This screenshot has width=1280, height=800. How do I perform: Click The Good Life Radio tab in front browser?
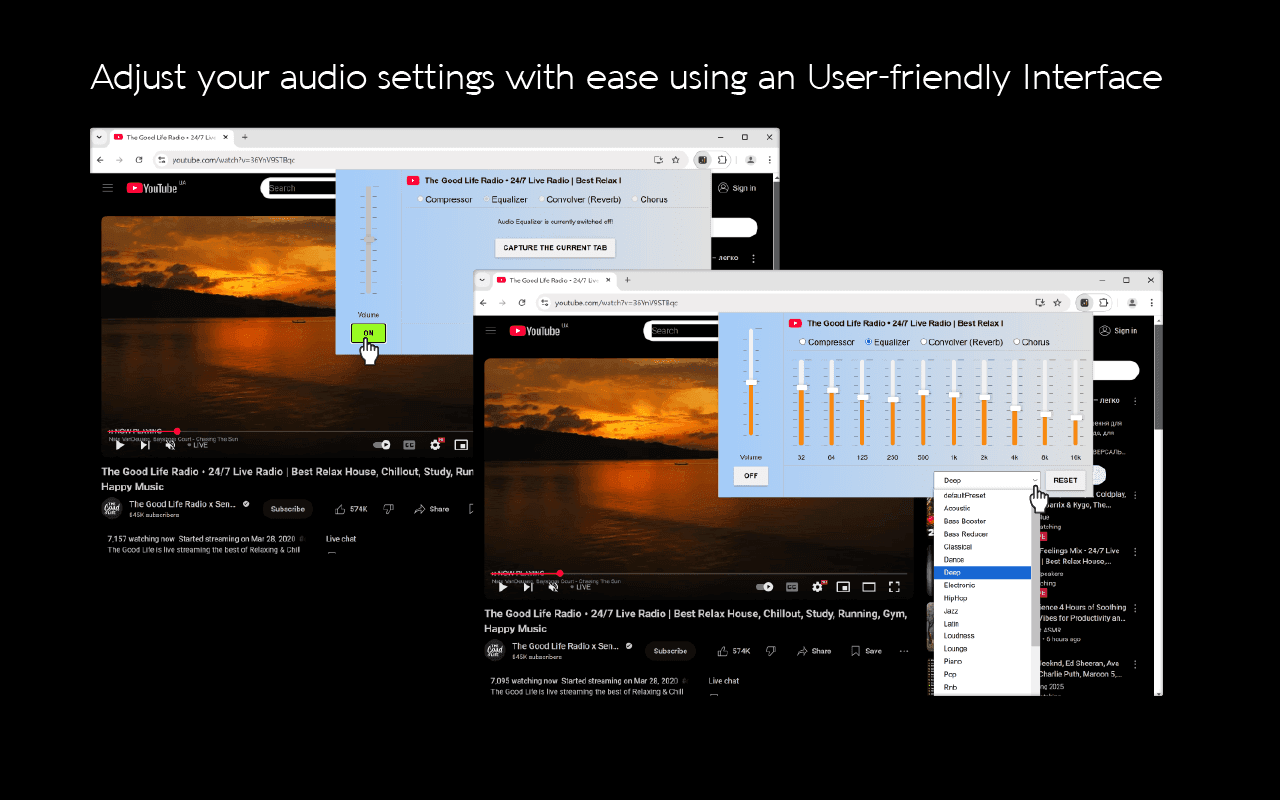(x=548, y=280)
